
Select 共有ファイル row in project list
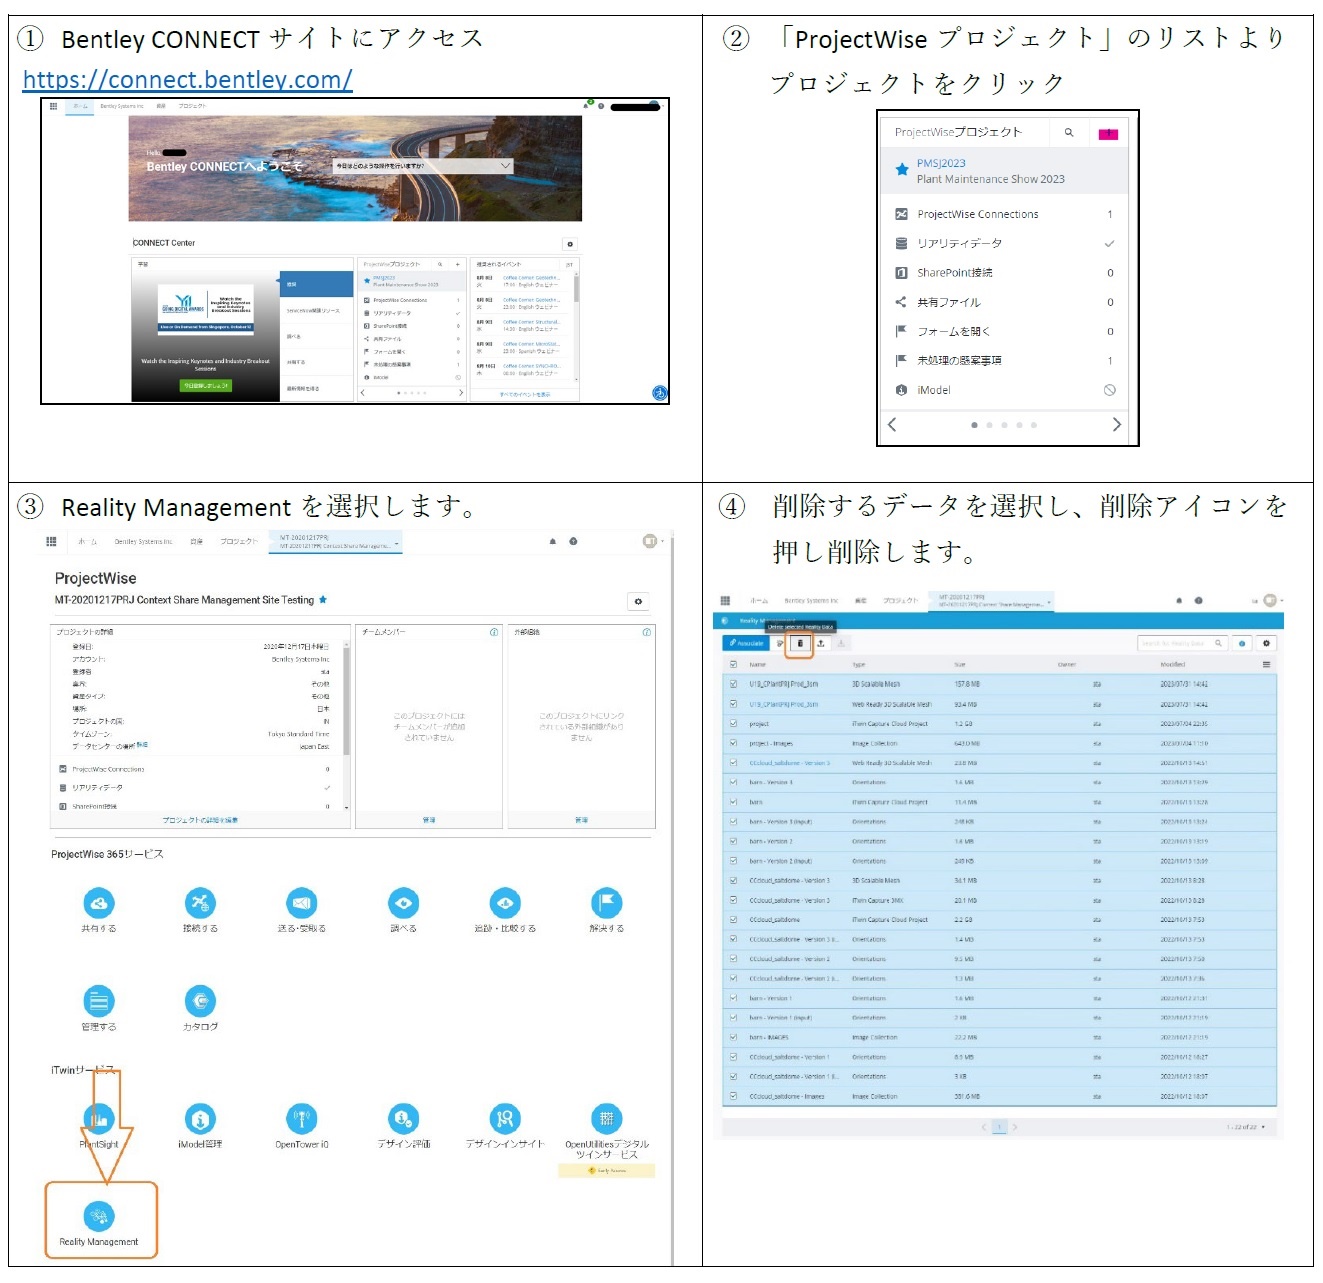[1004, 302]
